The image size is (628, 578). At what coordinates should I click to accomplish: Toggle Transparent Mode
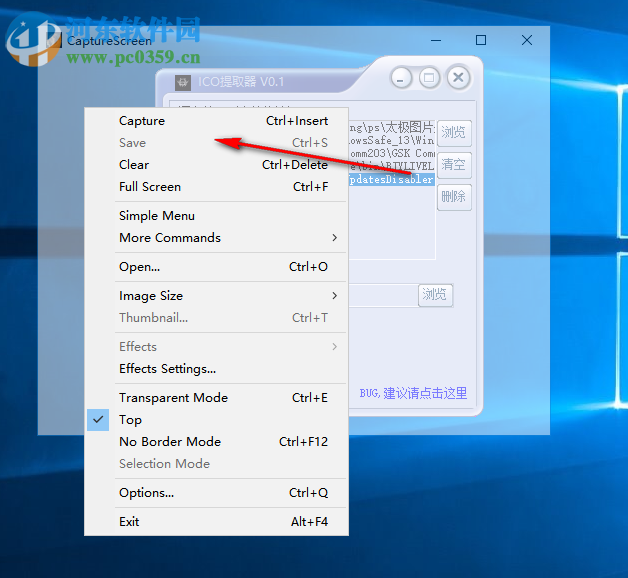[216, 398]
